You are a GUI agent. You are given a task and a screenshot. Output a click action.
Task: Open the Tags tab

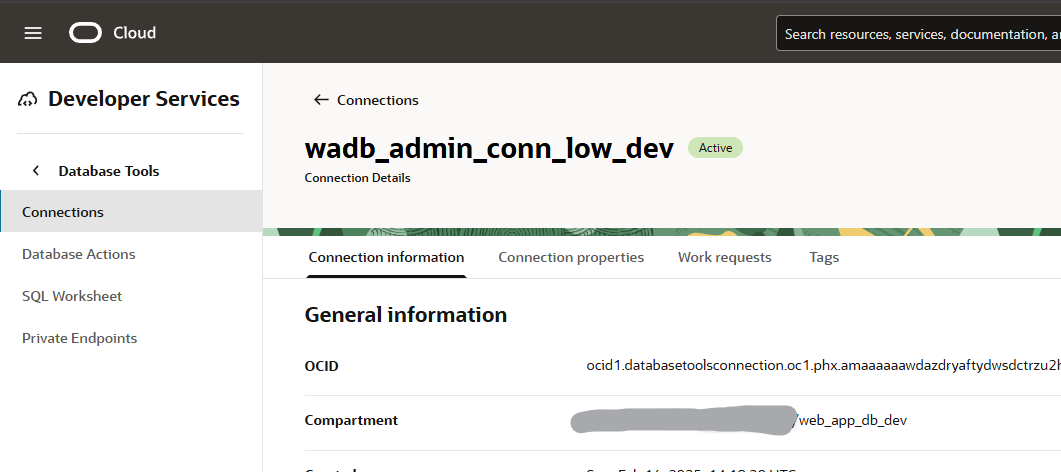tap(824, 257)
